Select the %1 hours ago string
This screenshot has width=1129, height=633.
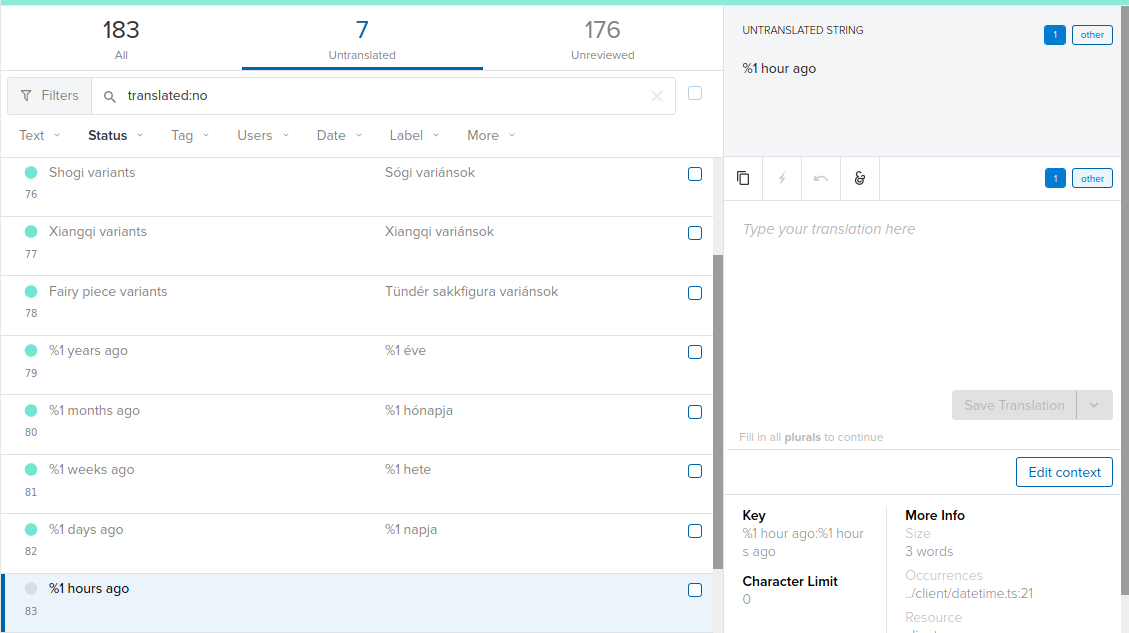89,588
